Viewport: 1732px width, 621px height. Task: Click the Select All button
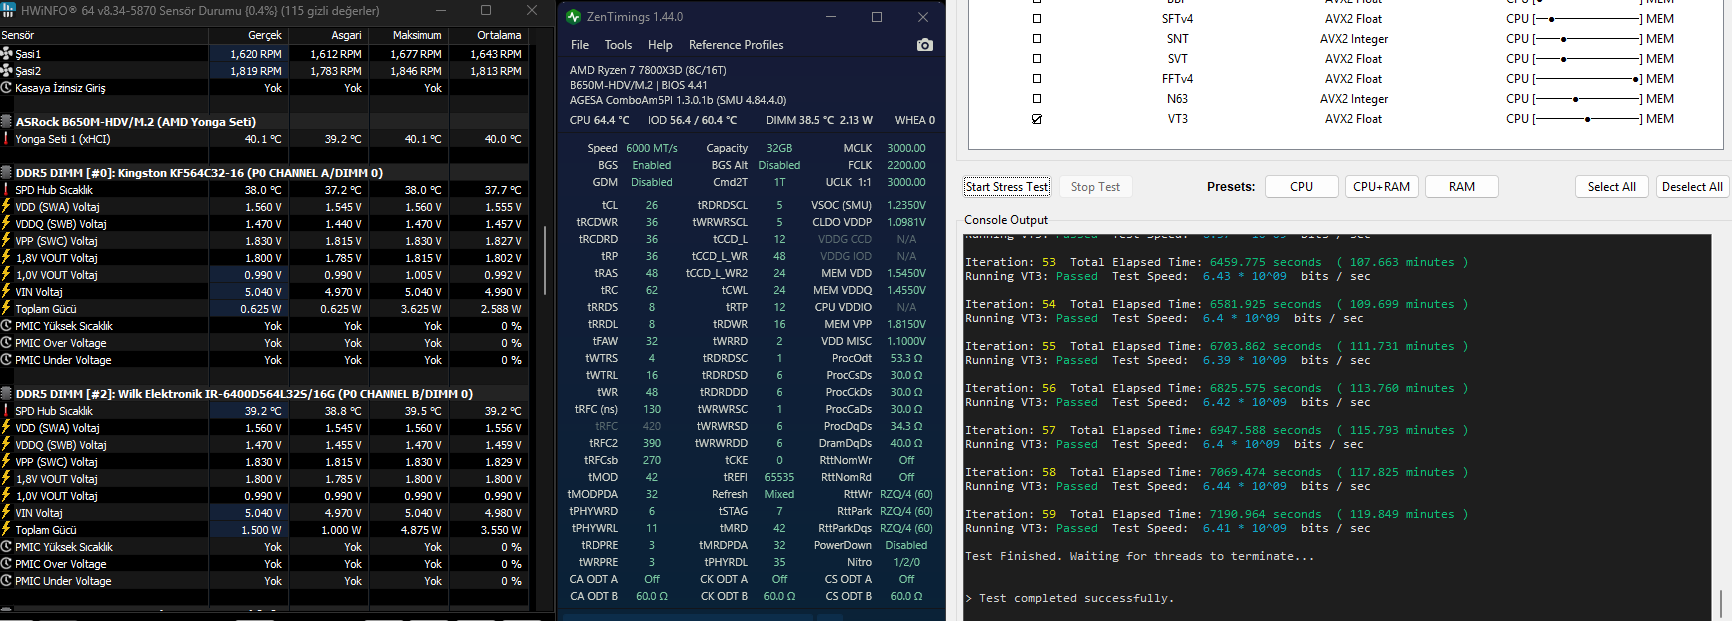click(1611, 187)
